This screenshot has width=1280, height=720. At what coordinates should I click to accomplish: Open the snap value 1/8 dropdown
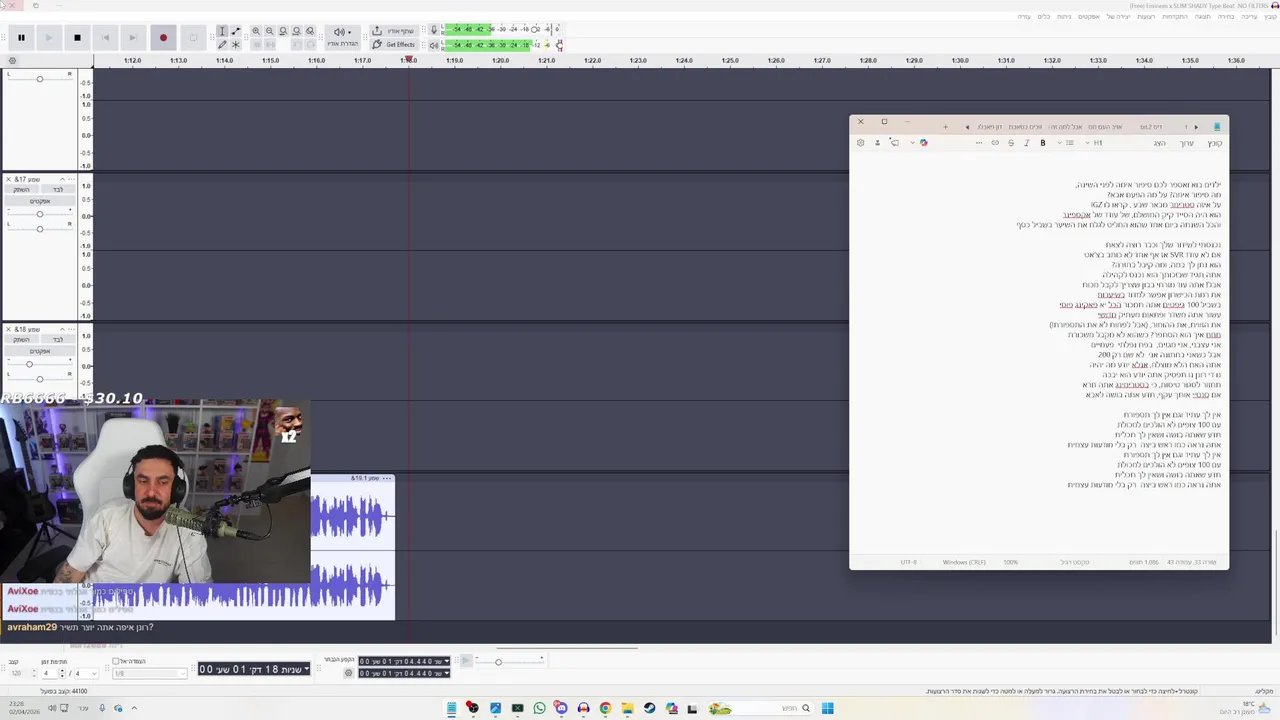click(149, 673)
